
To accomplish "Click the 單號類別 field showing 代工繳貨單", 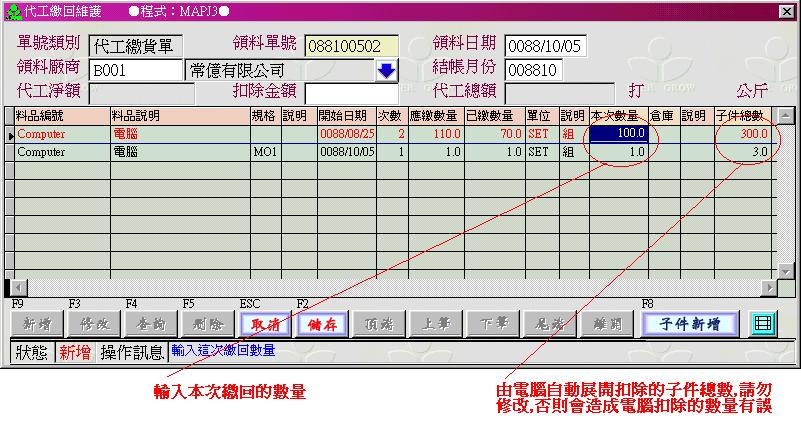I will [136, 47].
